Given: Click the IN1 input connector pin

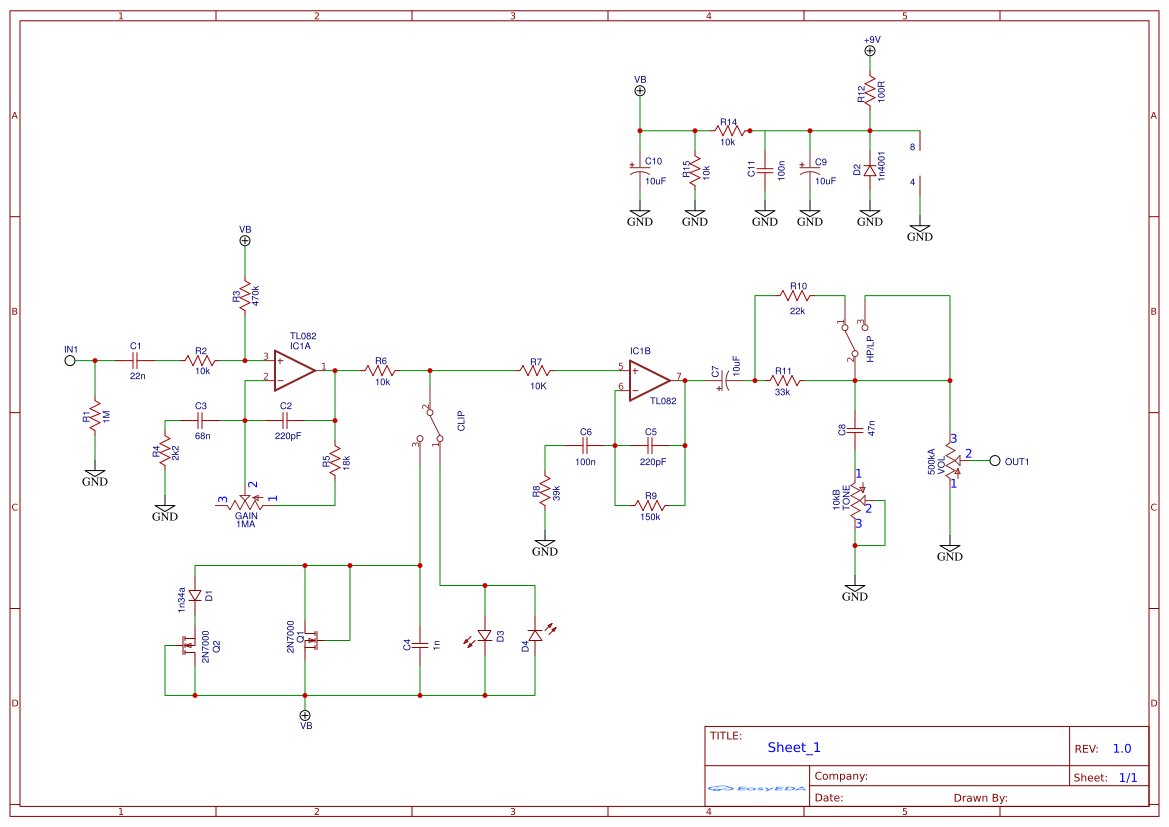Looking at the screenshot, I should tap(68, 359).
